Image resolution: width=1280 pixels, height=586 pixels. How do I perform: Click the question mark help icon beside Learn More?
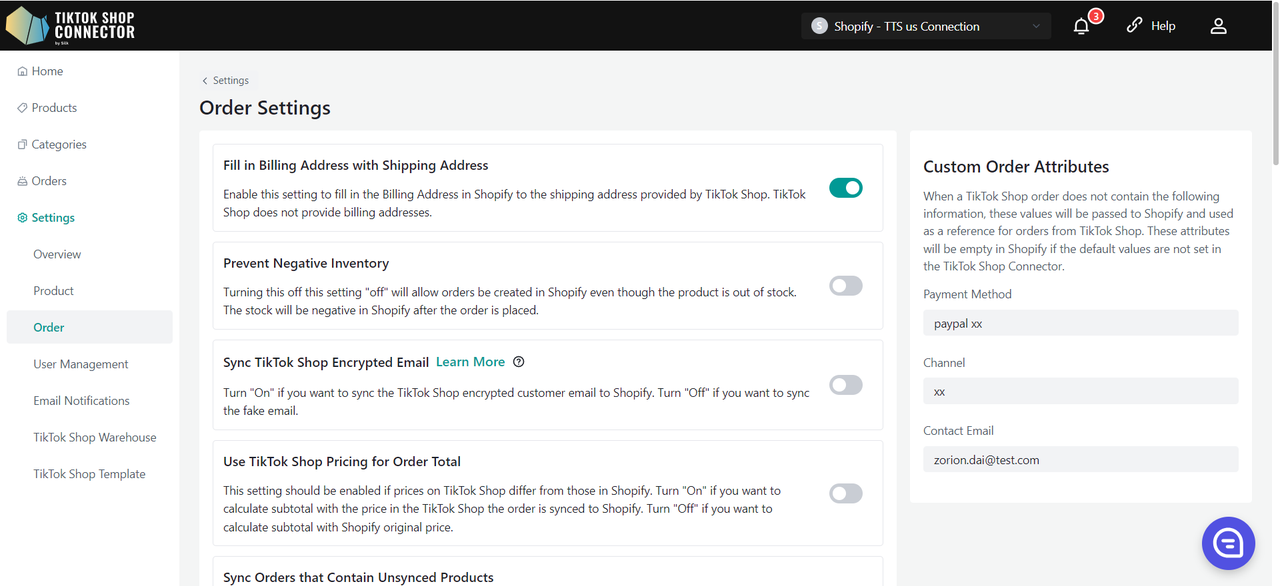pyautogui.click(x=519, y=362)
